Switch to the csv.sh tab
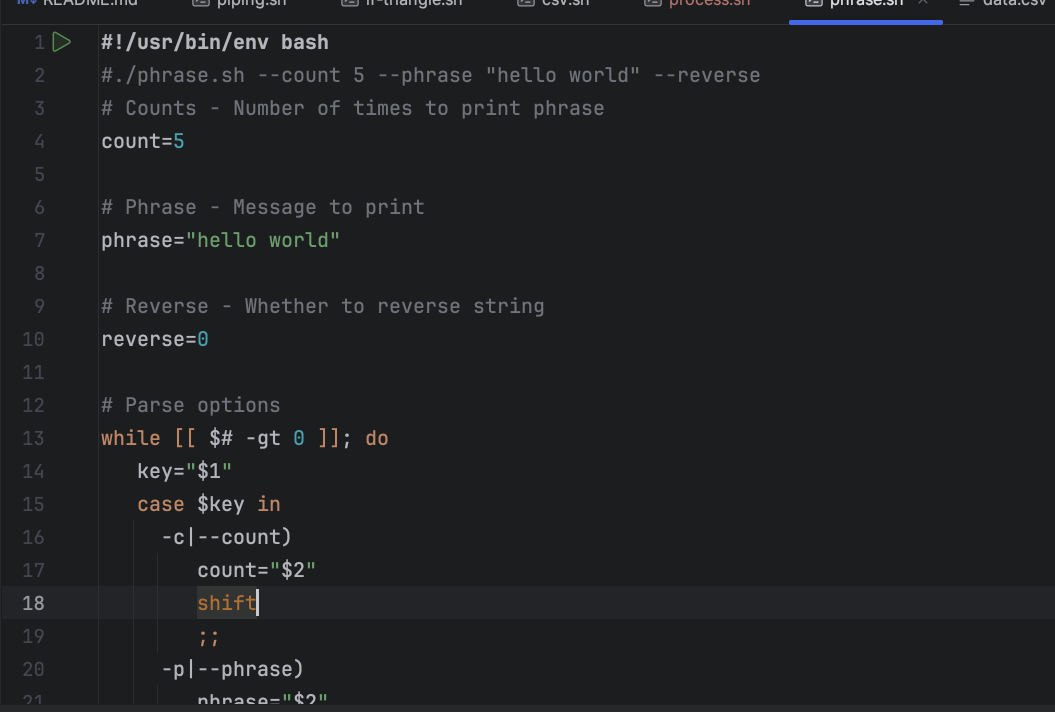 point(566,3)
